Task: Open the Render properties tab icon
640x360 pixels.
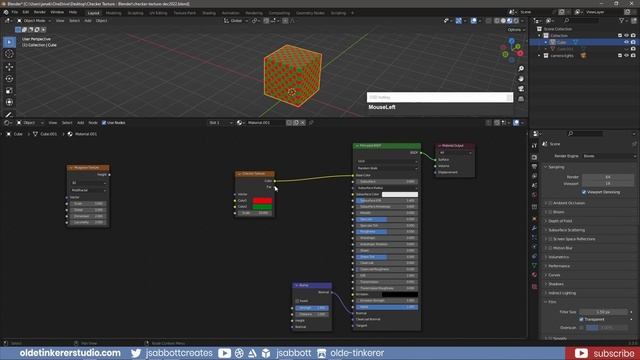Action: click(x=534, y=157)
